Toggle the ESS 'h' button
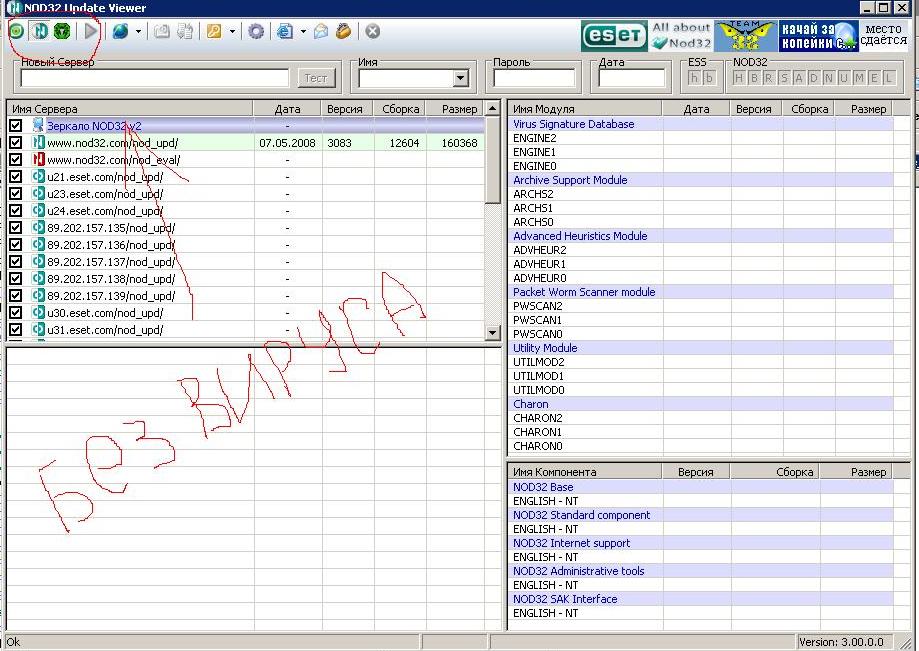 point(695,78)
